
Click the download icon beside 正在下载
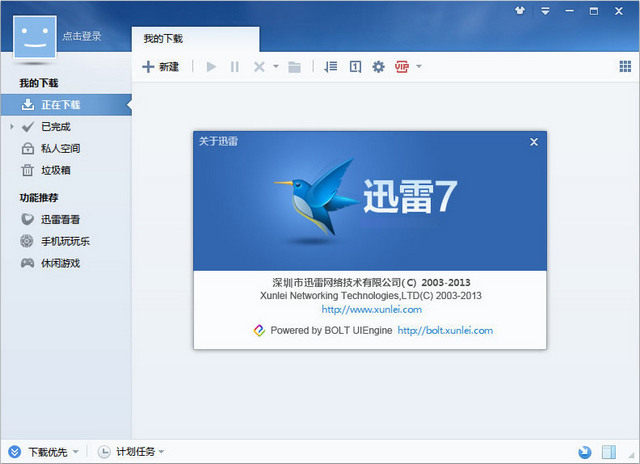click(27, 105)
